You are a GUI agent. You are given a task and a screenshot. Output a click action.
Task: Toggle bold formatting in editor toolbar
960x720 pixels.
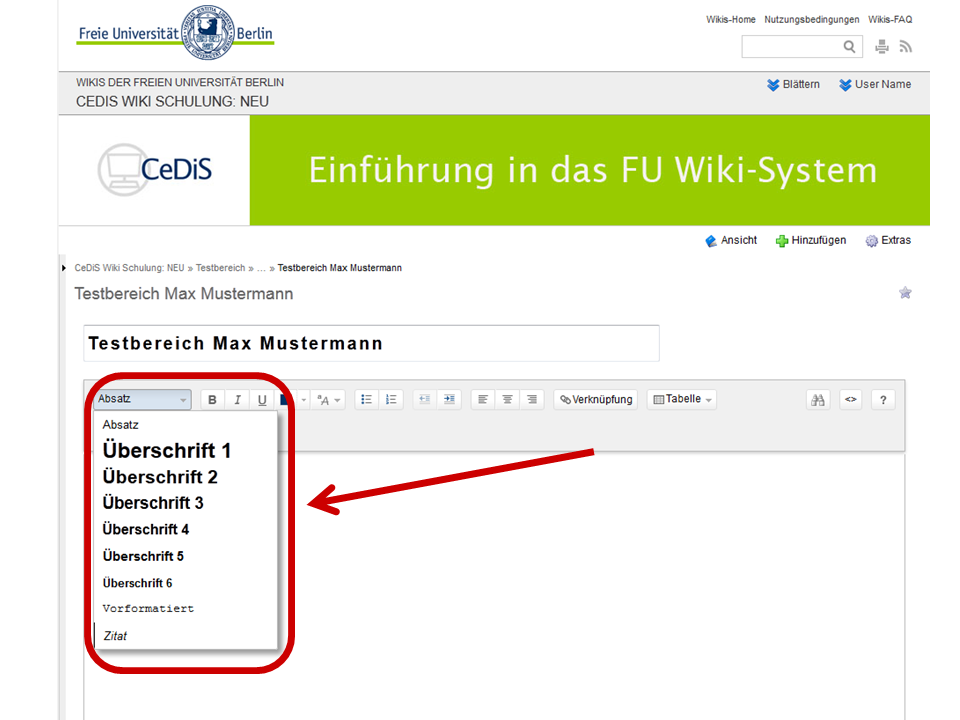212,399
